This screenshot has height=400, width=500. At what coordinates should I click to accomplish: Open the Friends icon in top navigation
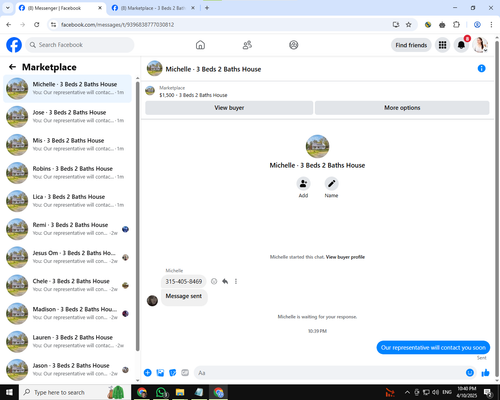[247, 45]
